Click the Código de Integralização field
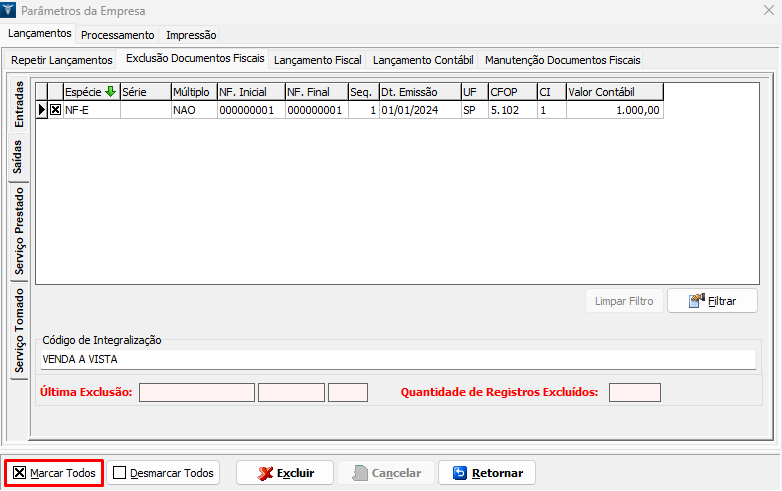Screen dimensions: 782x491 point(398,359)
